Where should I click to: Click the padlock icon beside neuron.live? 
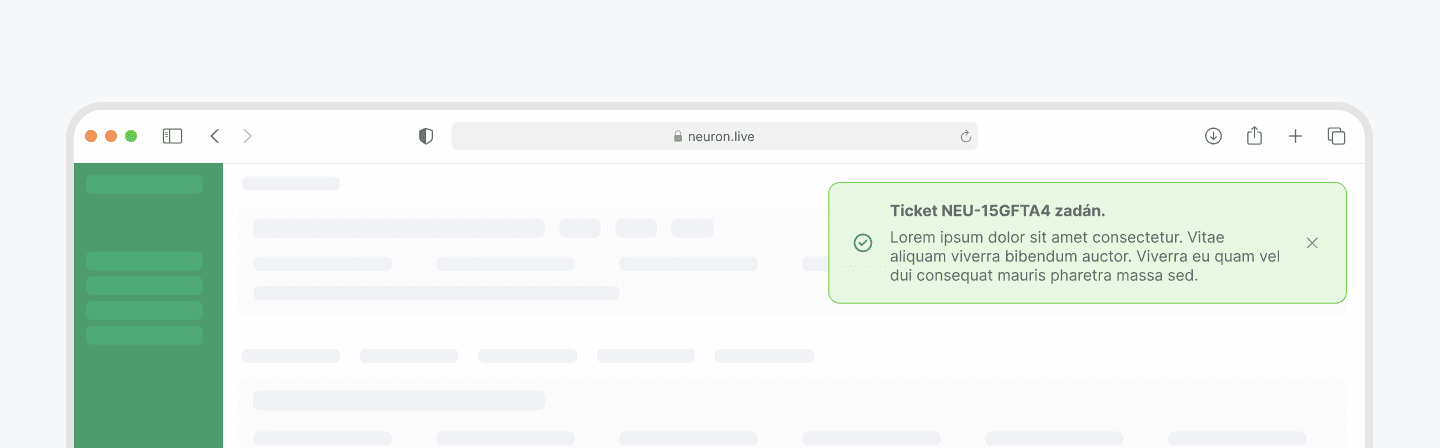677,136
